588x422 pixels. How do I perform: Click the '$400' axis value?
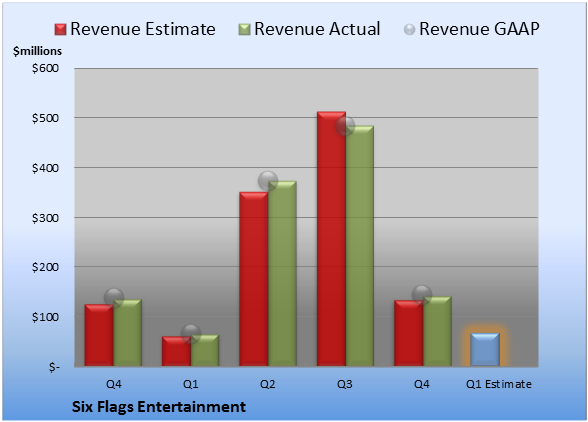(45, 168)
